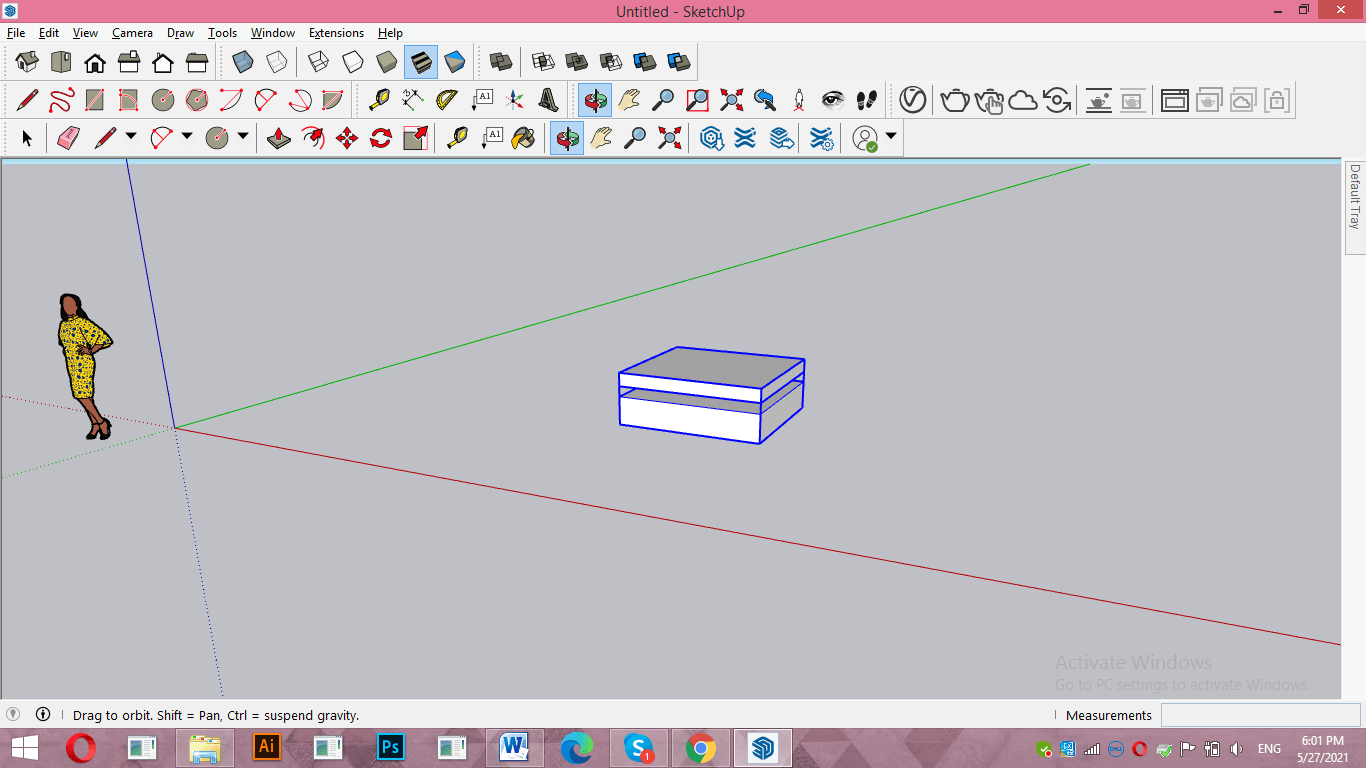1366x768 pixels.
Task: Switch to the Top standard view
Action: 61,62
